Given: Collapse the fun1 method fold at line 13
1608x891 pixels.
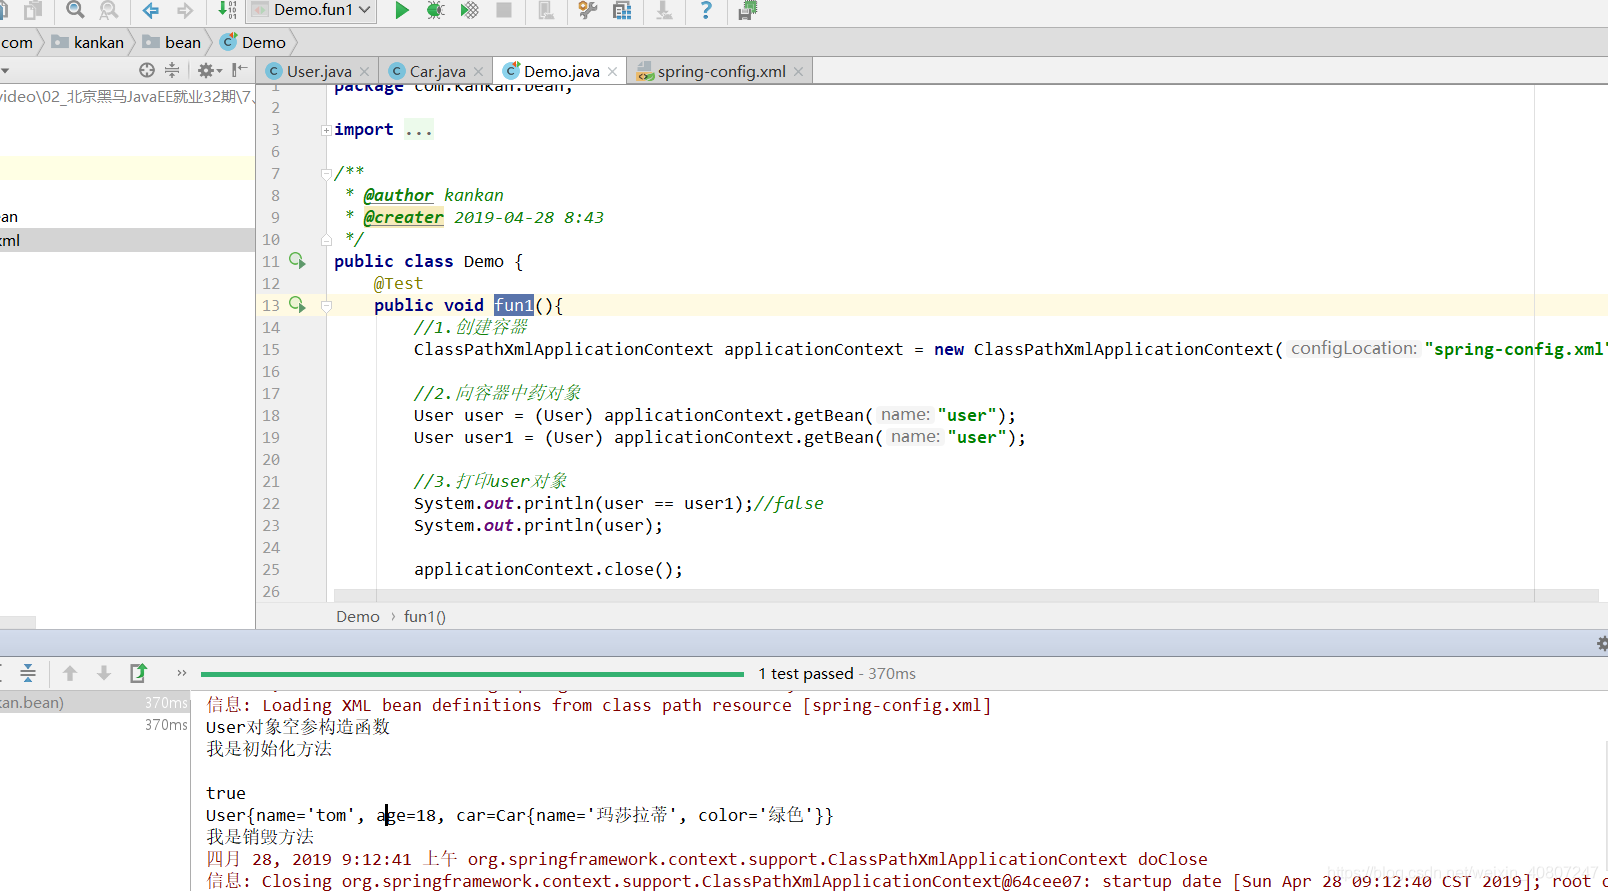Looking at the screenshot, I should [326, 306].
